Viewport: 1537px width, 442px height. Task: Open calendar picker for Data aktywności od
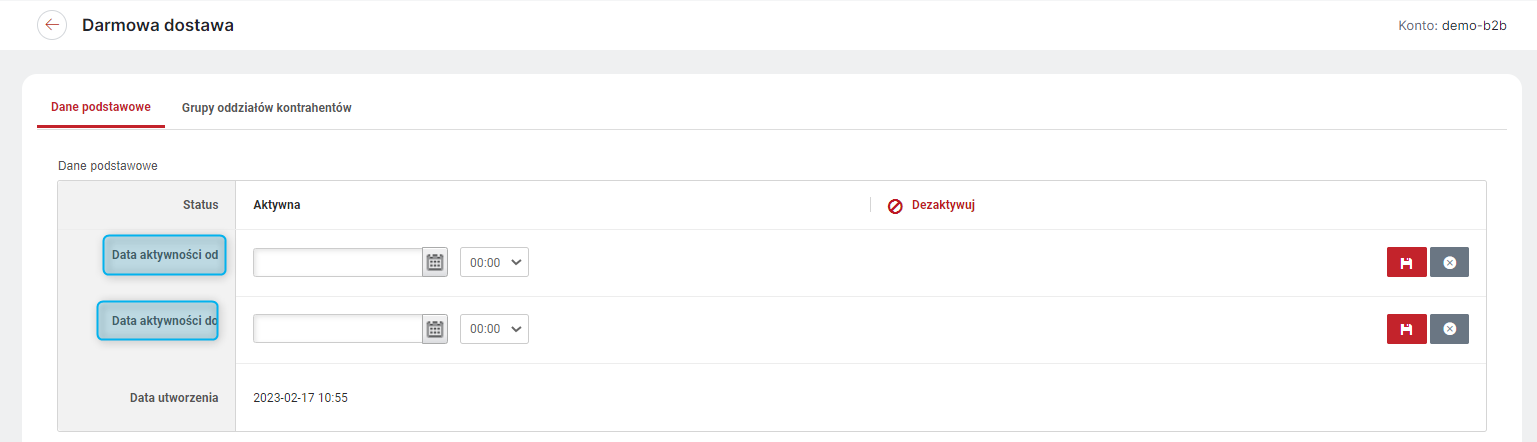pyautogui.click(x=435, y=262)
